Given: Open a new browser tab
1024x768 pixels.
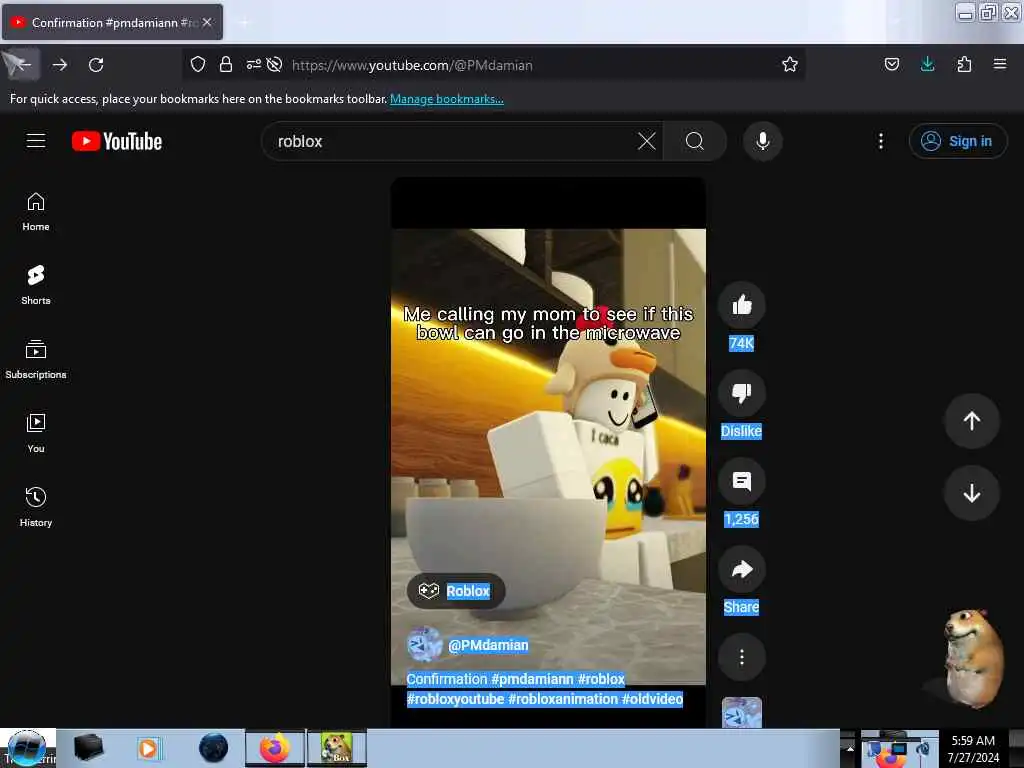Looking at the screenshot, I should [x=244, y=22].
